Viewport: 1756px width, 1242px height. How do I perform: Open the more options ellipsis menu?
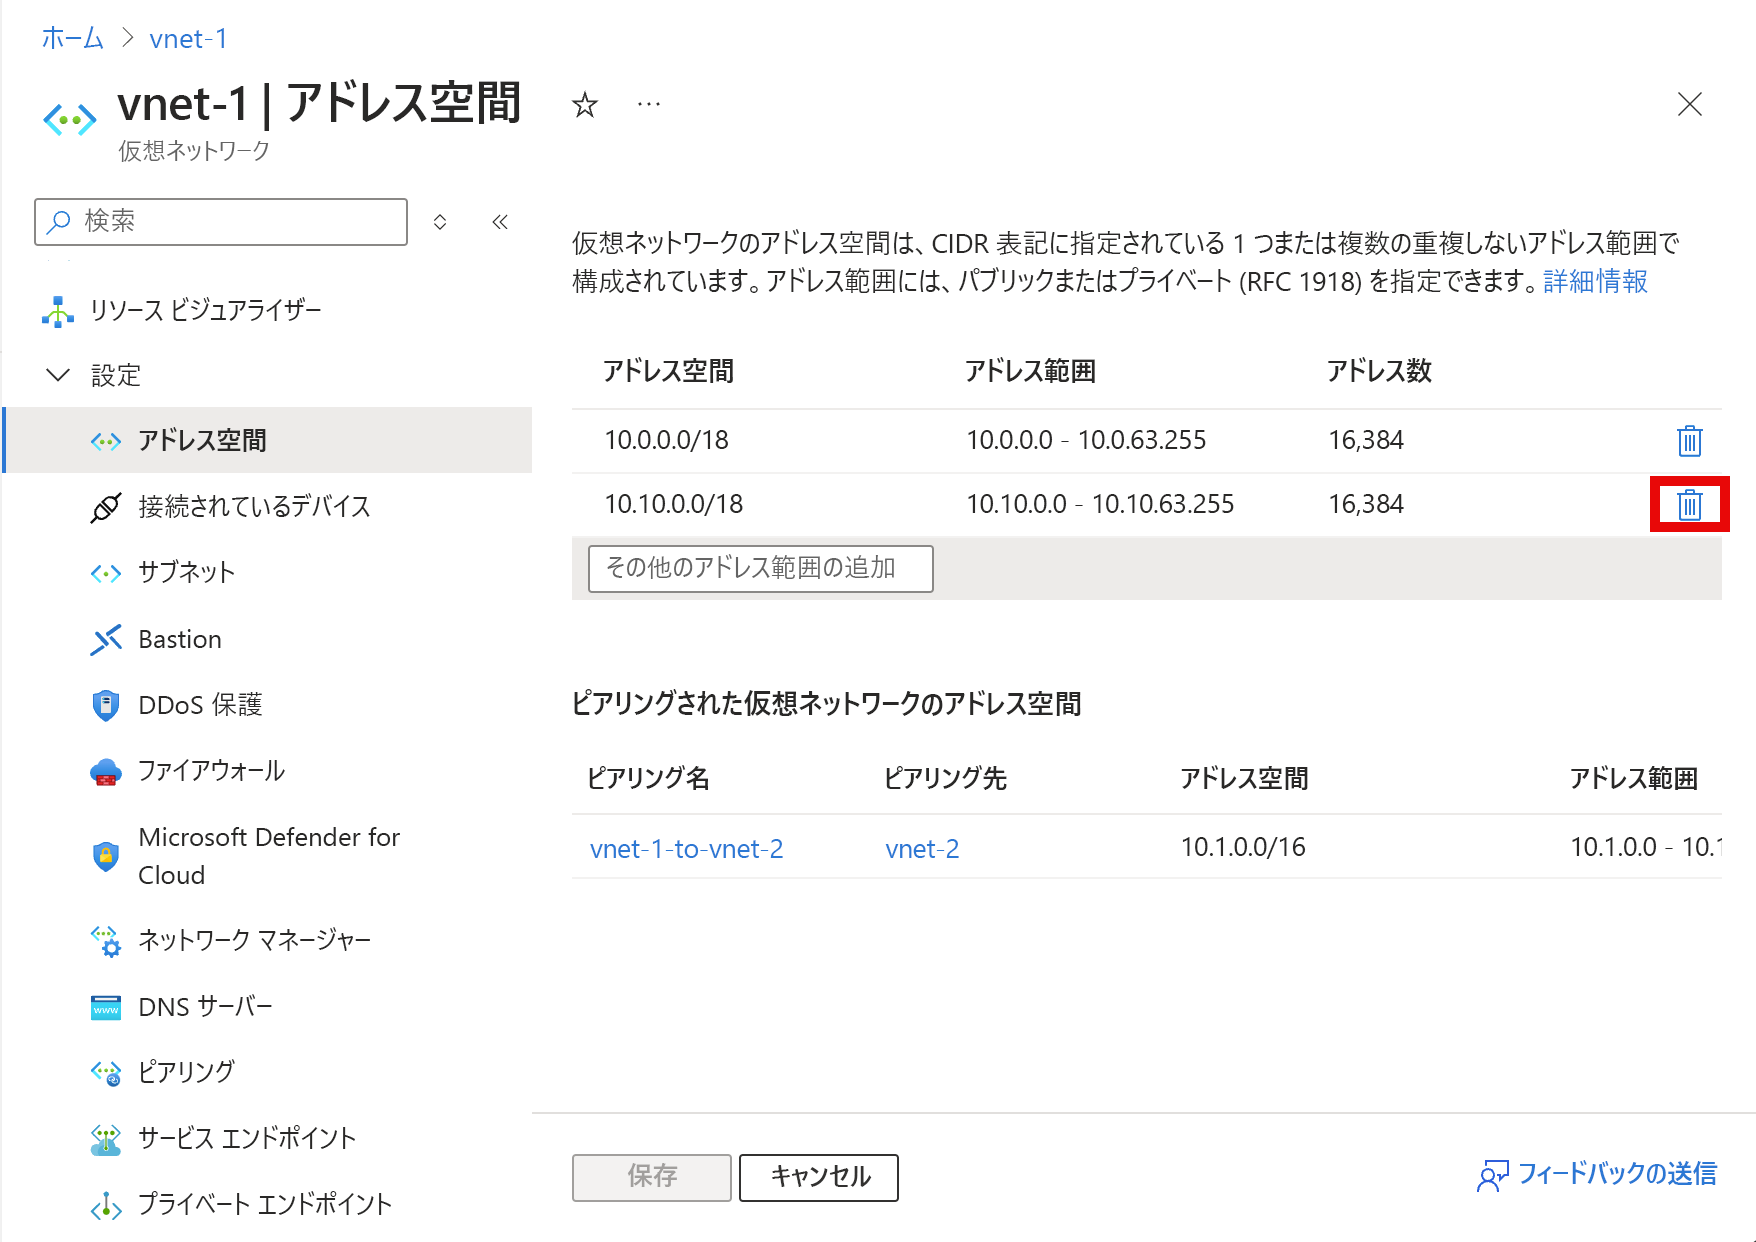pos(648,105)
